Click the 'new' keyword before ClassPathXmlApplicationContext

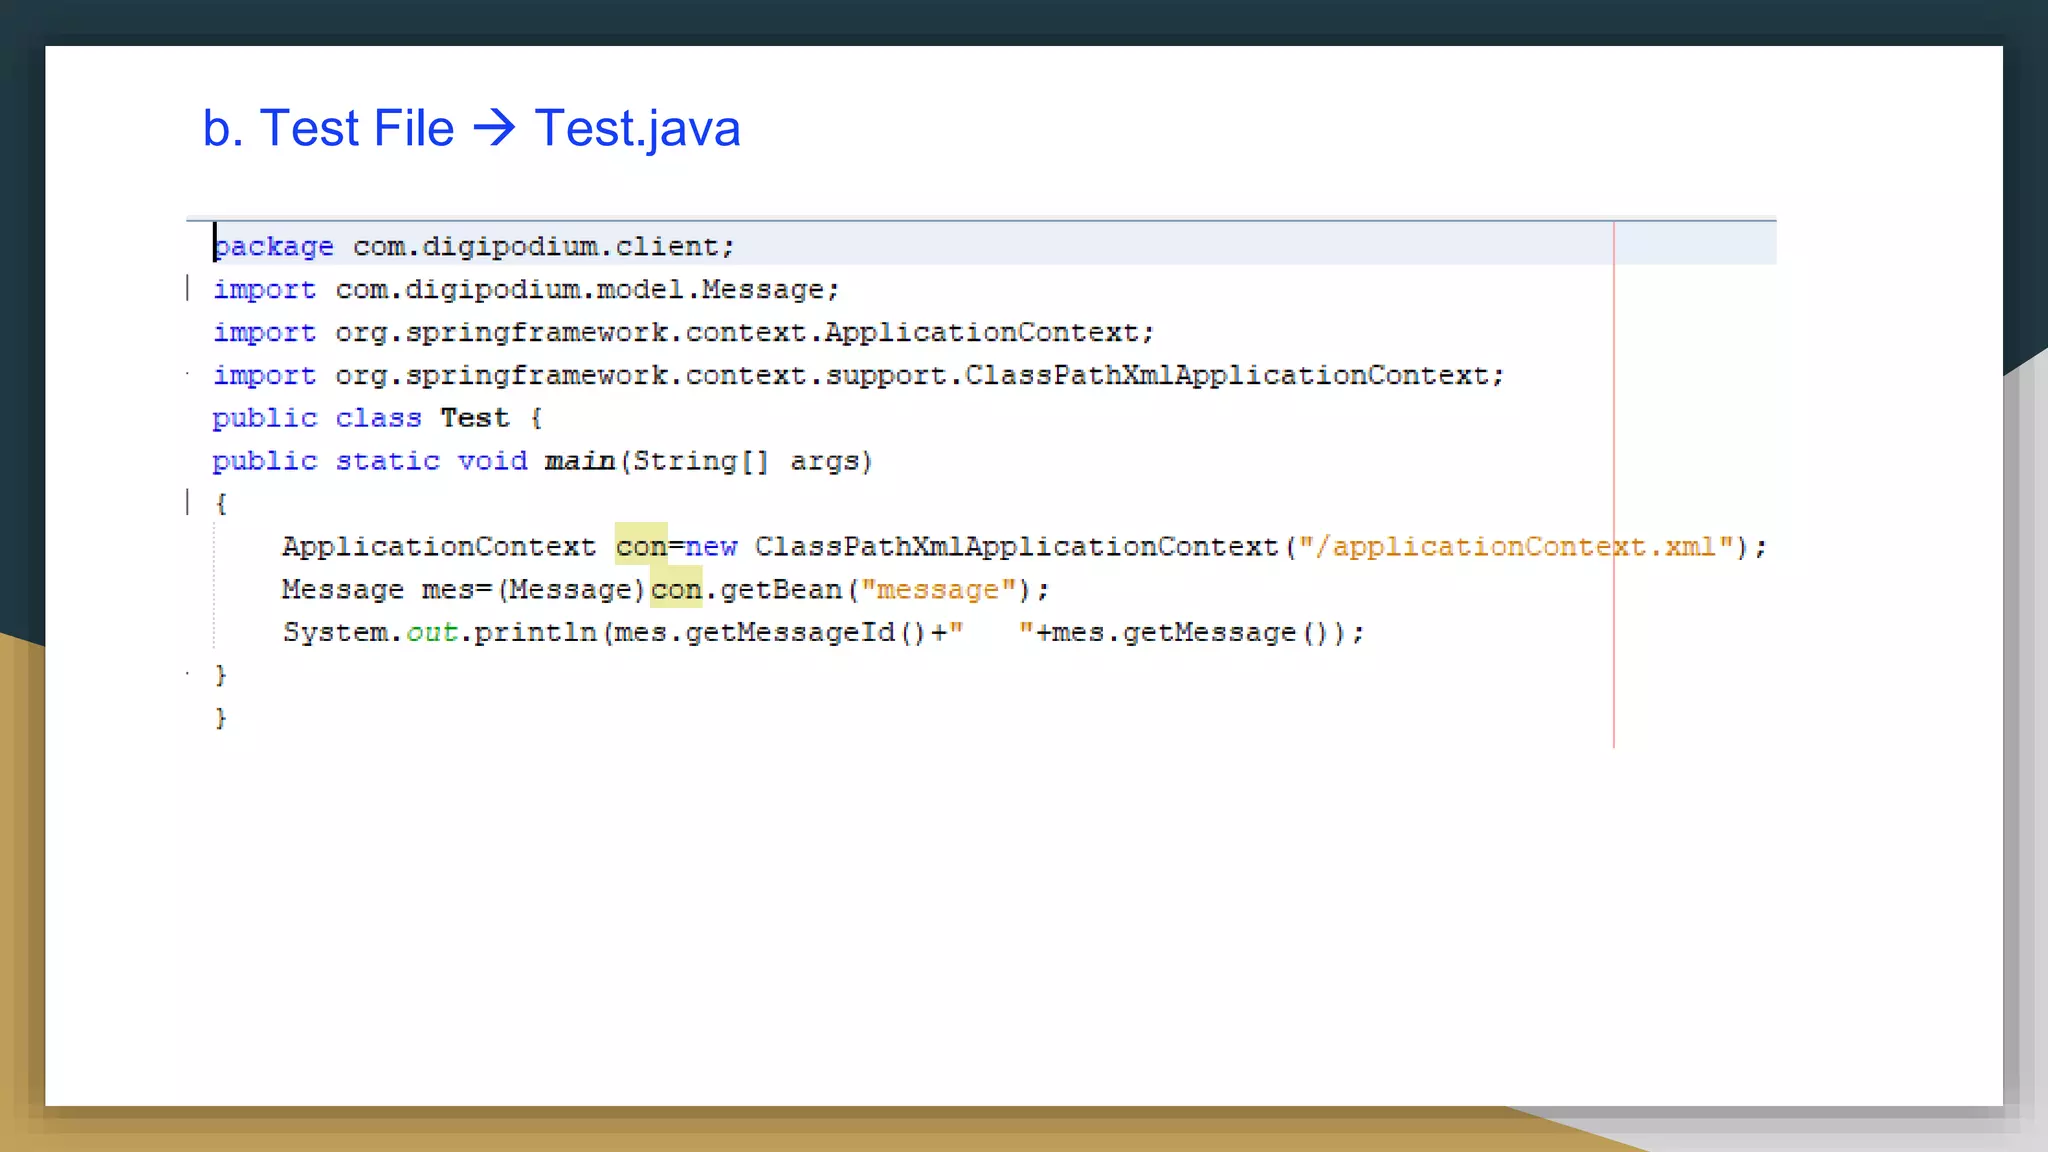coord(711,547)
